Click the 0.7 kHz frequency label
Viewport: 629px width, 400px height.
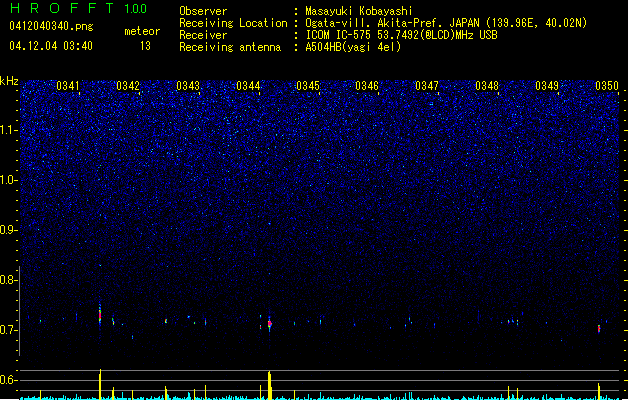7,330
